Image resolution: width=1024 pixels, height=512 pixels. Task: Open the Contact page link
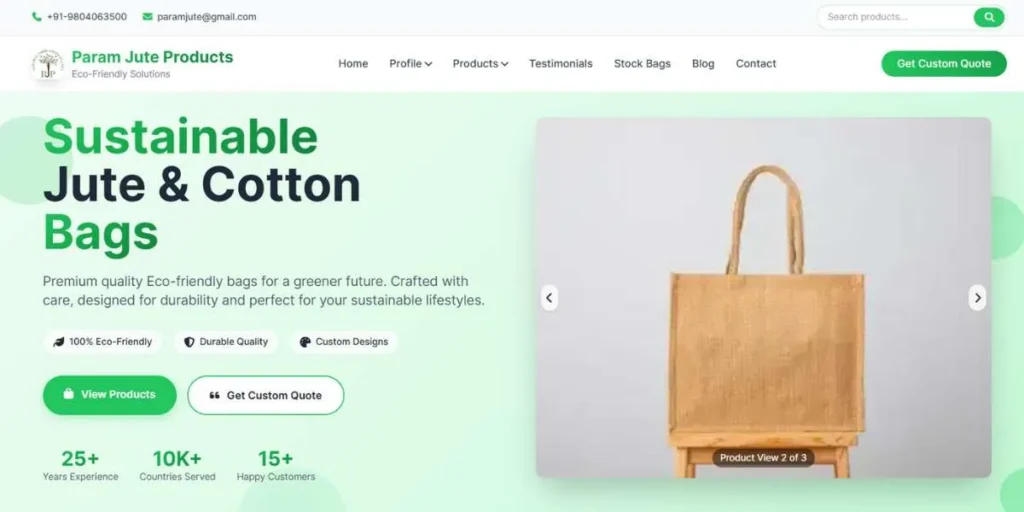tap(756, 63)
